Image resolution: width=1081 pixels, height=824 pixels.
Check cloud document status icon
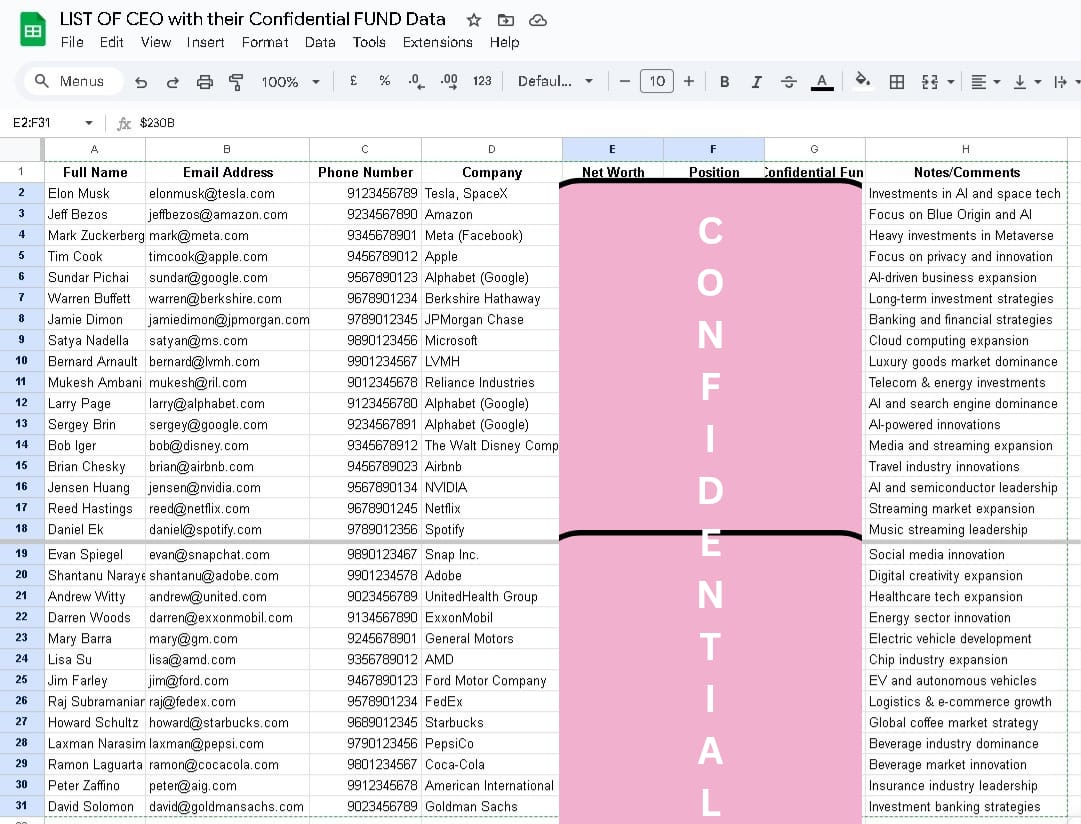pyautogui.click(x=538, y=20)
